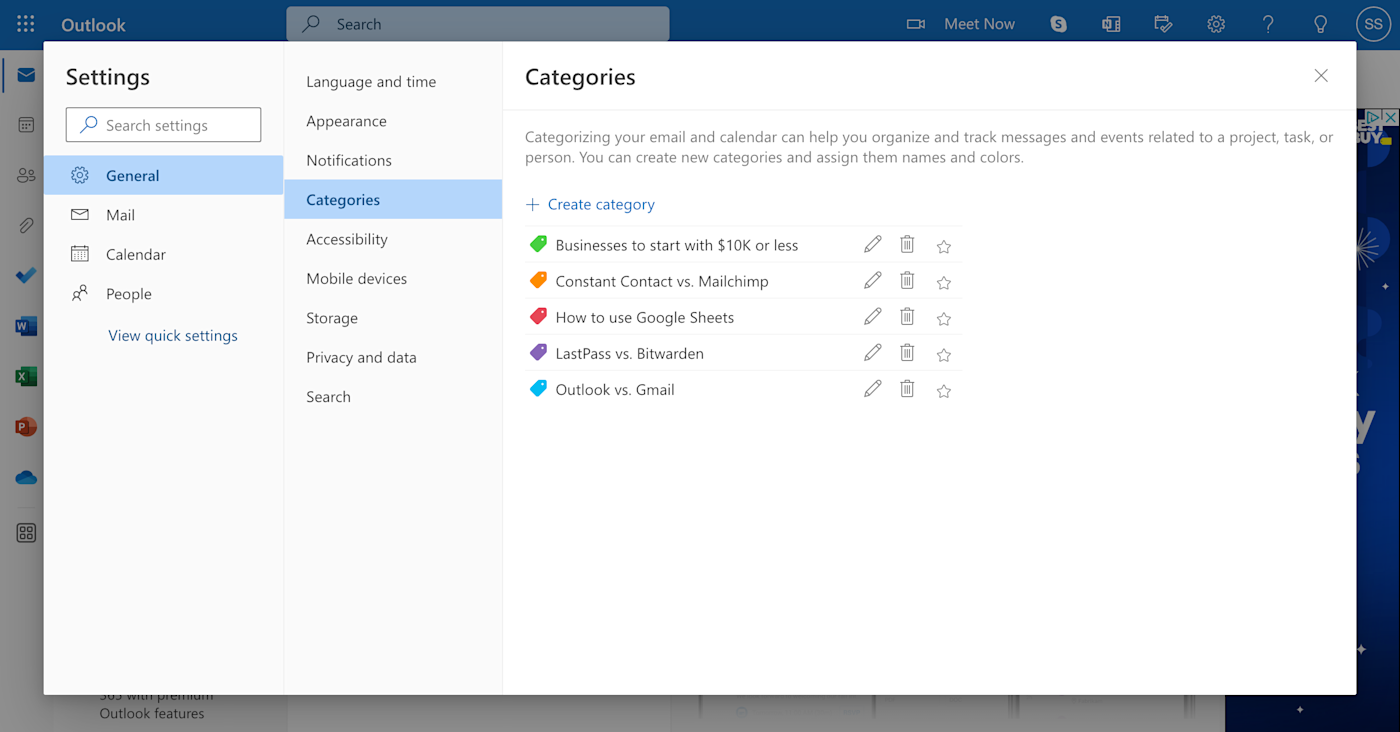1400x732 pixels.
Task: Open Accessibility settings
Action: click(x=393, y=239)
